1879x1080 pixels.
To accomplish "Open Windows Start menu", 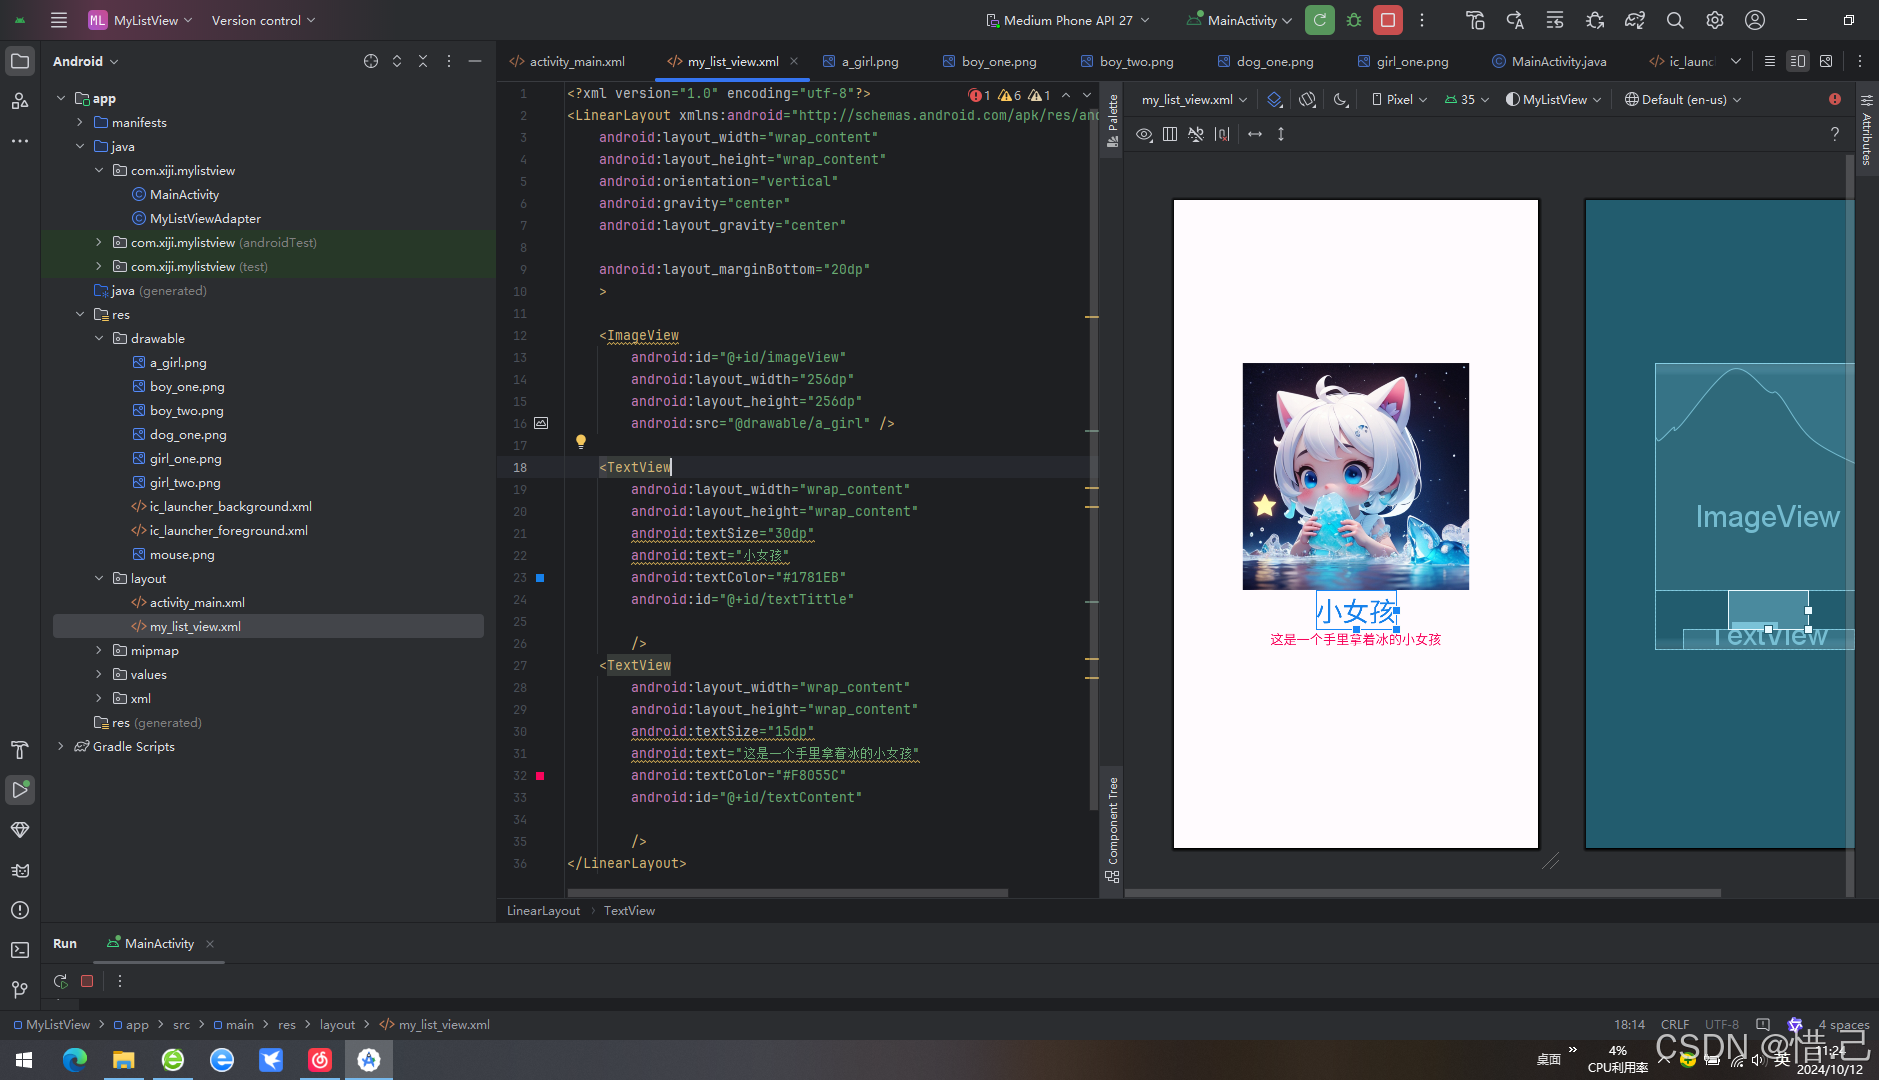I will (24, 1059).
